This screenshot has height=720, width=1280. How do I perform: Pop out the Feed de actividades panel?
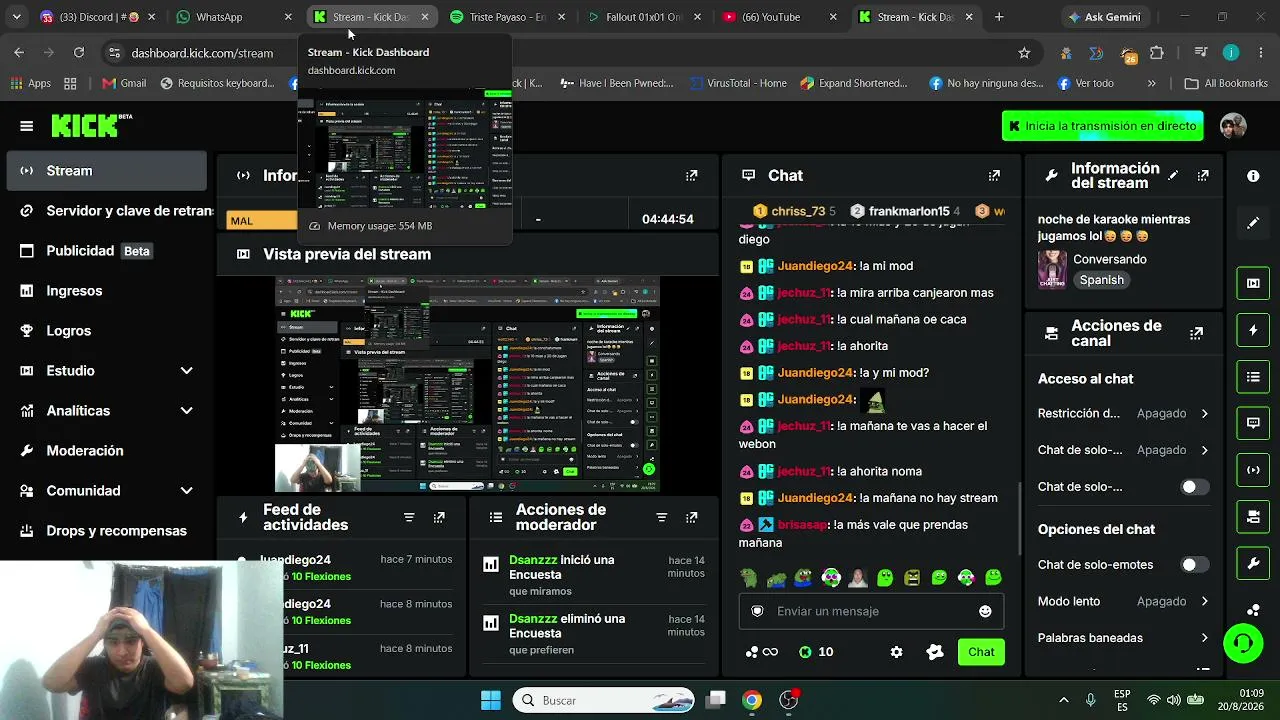point(439,517)
